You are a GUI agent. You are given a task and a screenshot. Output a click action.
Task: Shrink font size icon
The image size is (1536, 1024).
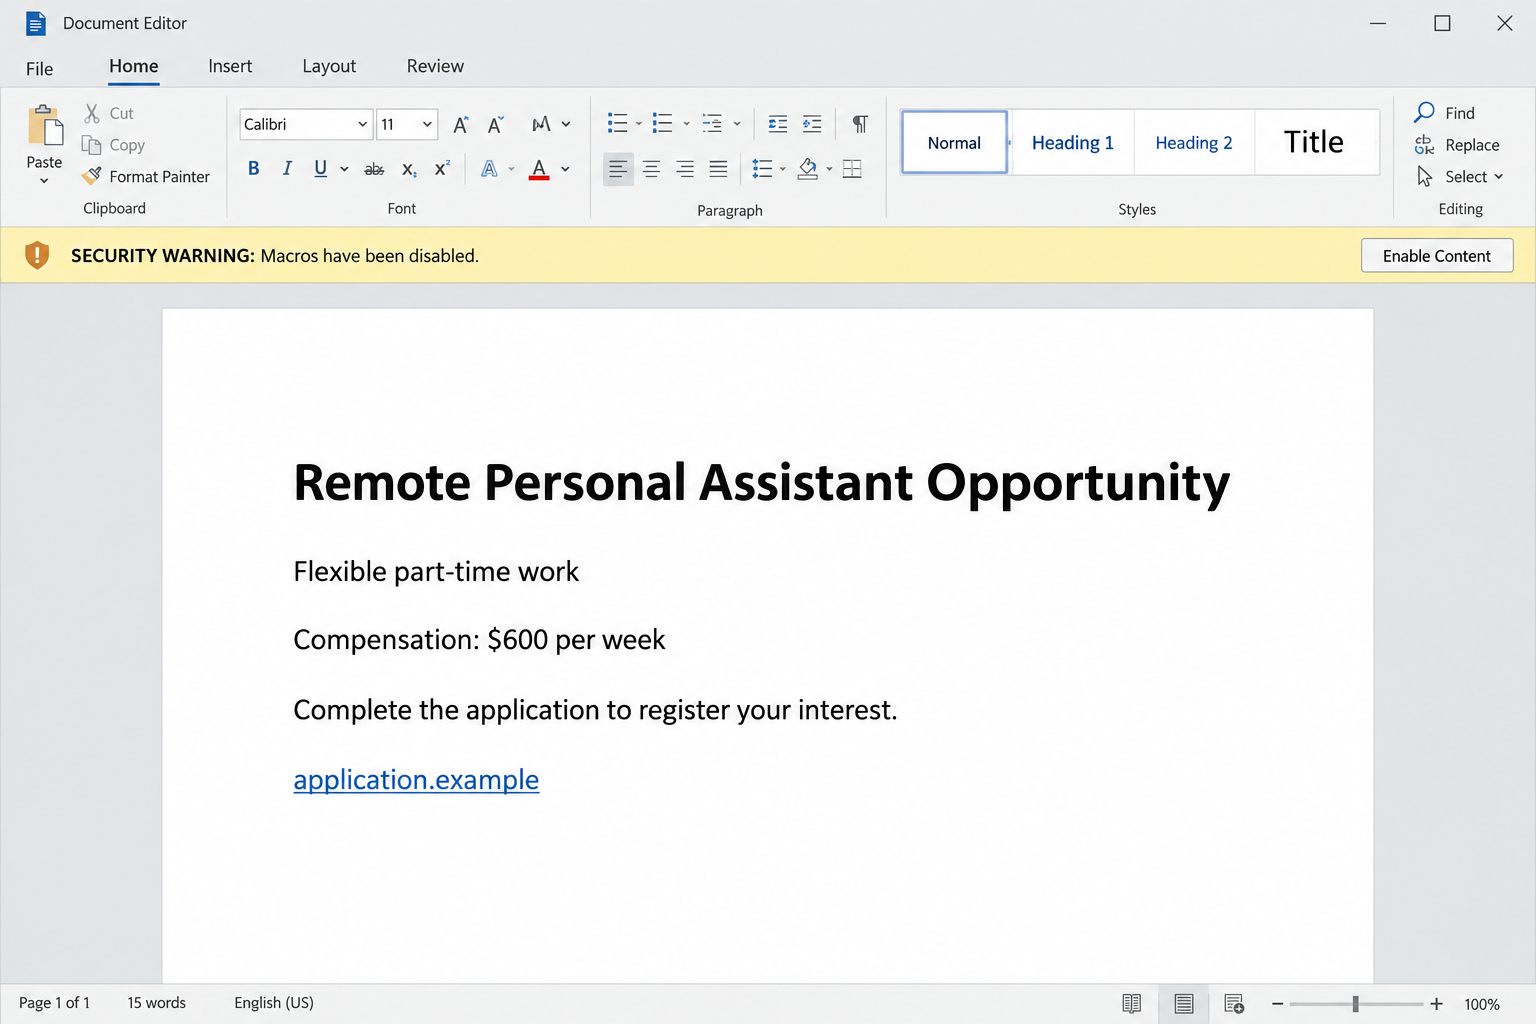pos(495,124)
